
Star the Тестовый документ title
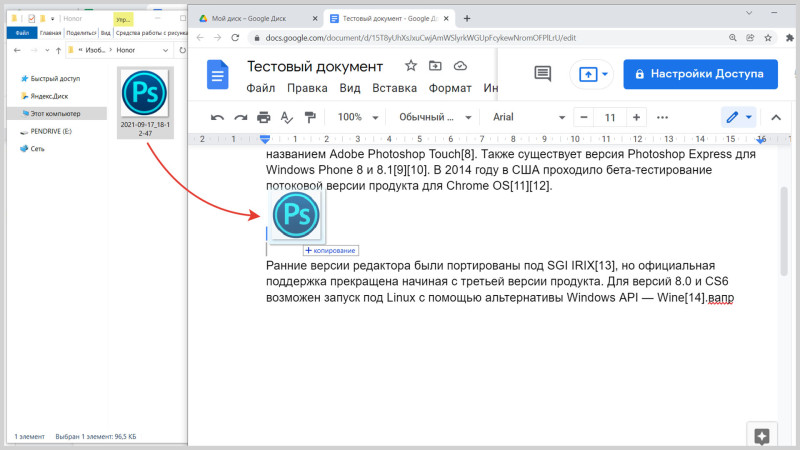(411, 65)
